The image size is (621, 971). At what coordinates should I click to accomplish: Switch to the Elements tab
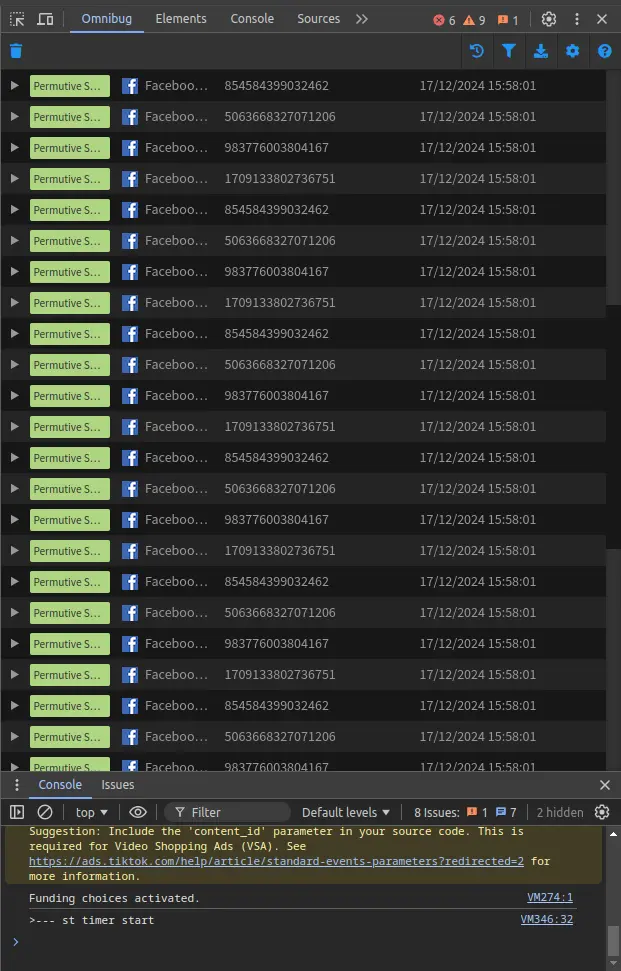click(180, 19)
